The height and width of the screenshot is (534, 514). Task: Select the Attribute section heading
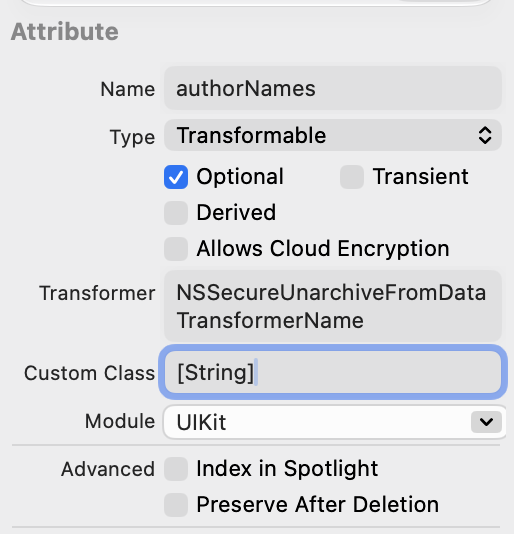coord(65,32)
